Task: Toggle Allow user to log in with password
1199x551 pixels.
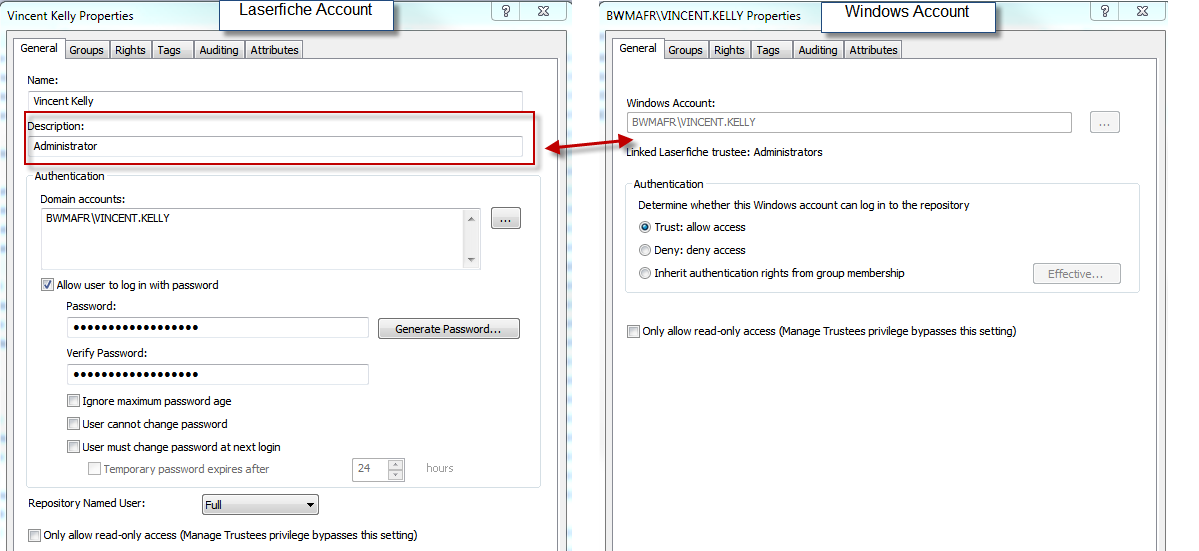Action: click(x=48, y=285)
